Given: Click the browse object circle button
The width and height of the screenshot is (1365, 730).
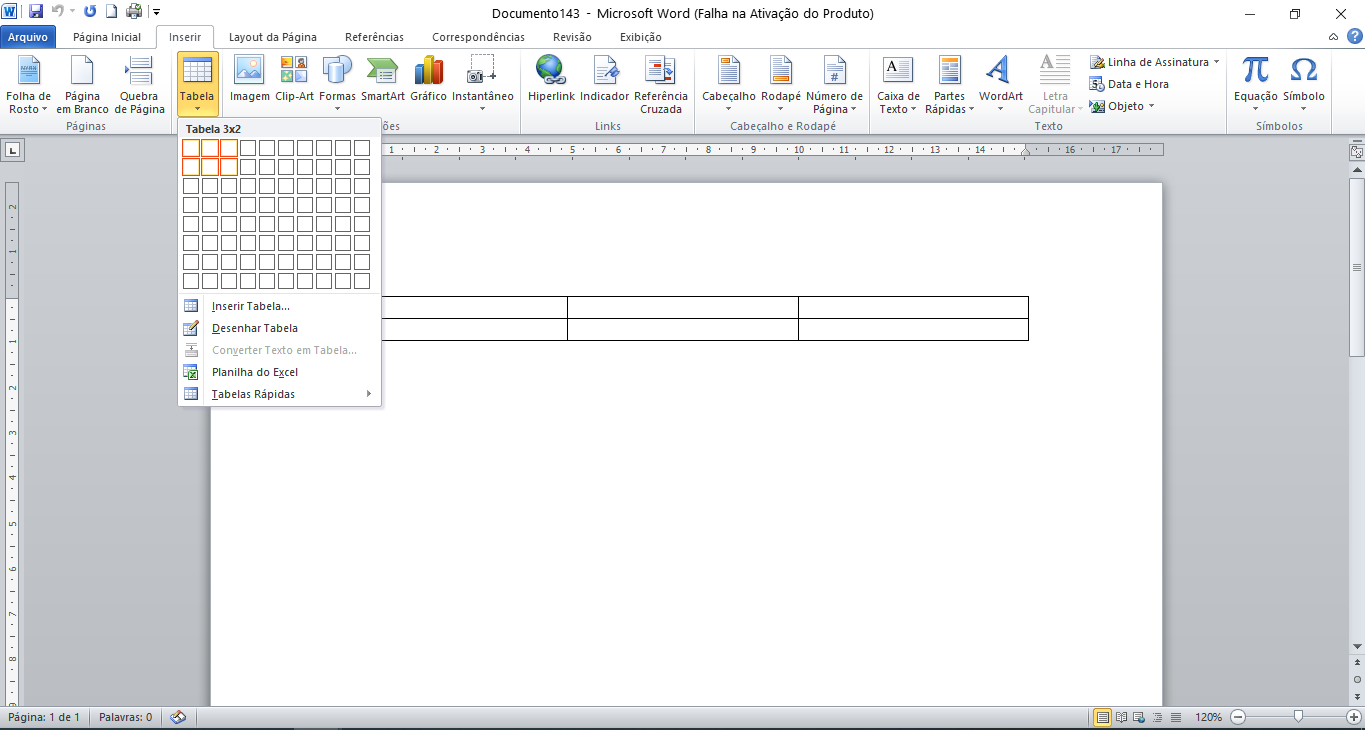Looking at the screenshot, I should point(1357,679).
